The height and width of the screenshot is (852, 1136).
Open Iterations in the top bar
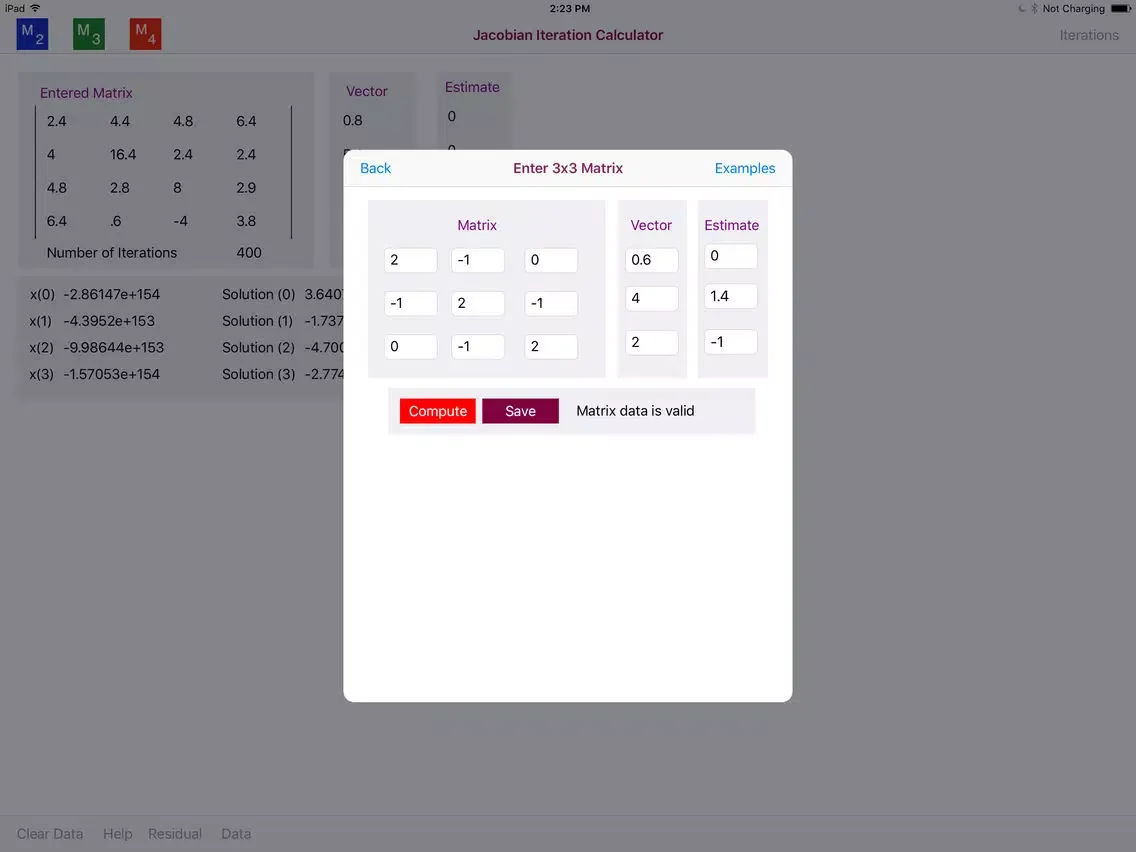[1089, 35]
